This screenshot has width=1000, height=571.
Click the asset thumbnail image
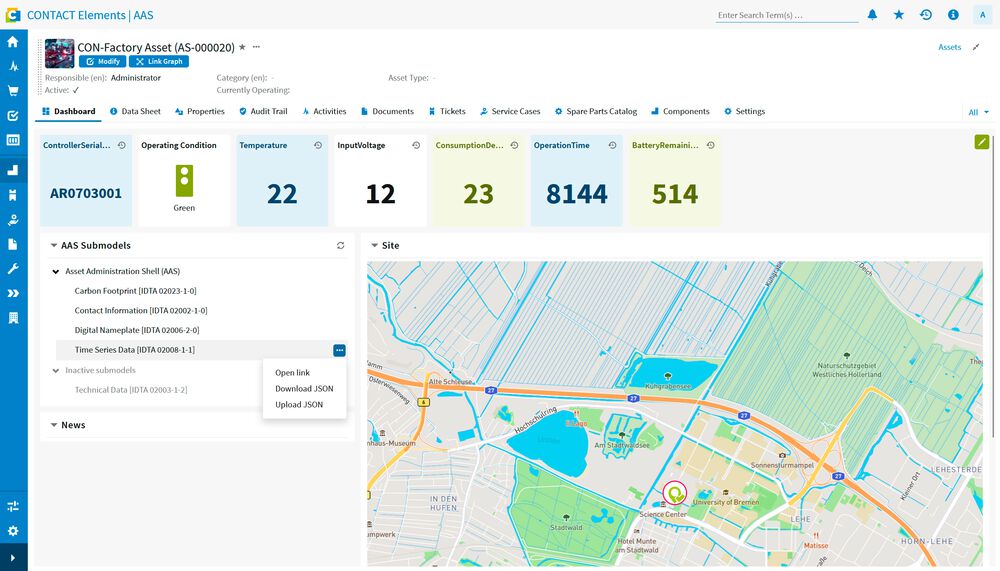(x=59, y=54)
